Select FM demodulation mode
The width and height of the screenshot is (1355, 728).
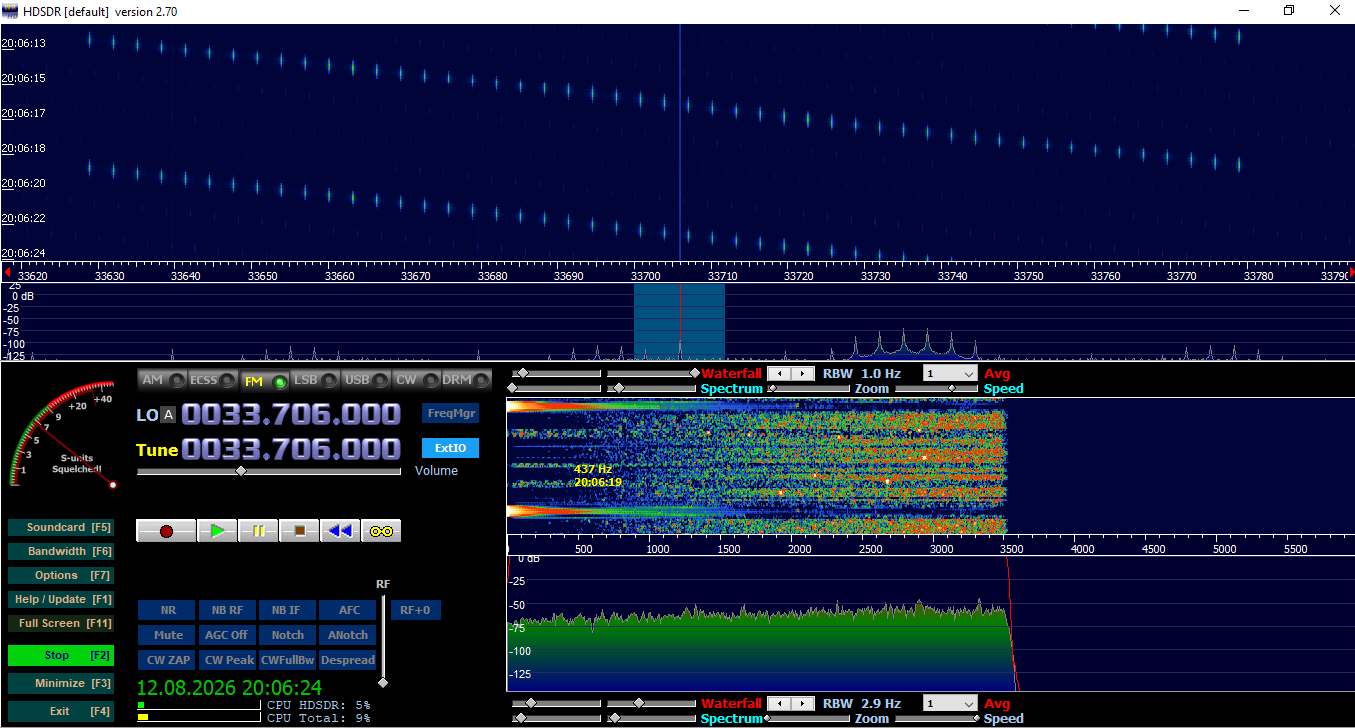(265, 380)
